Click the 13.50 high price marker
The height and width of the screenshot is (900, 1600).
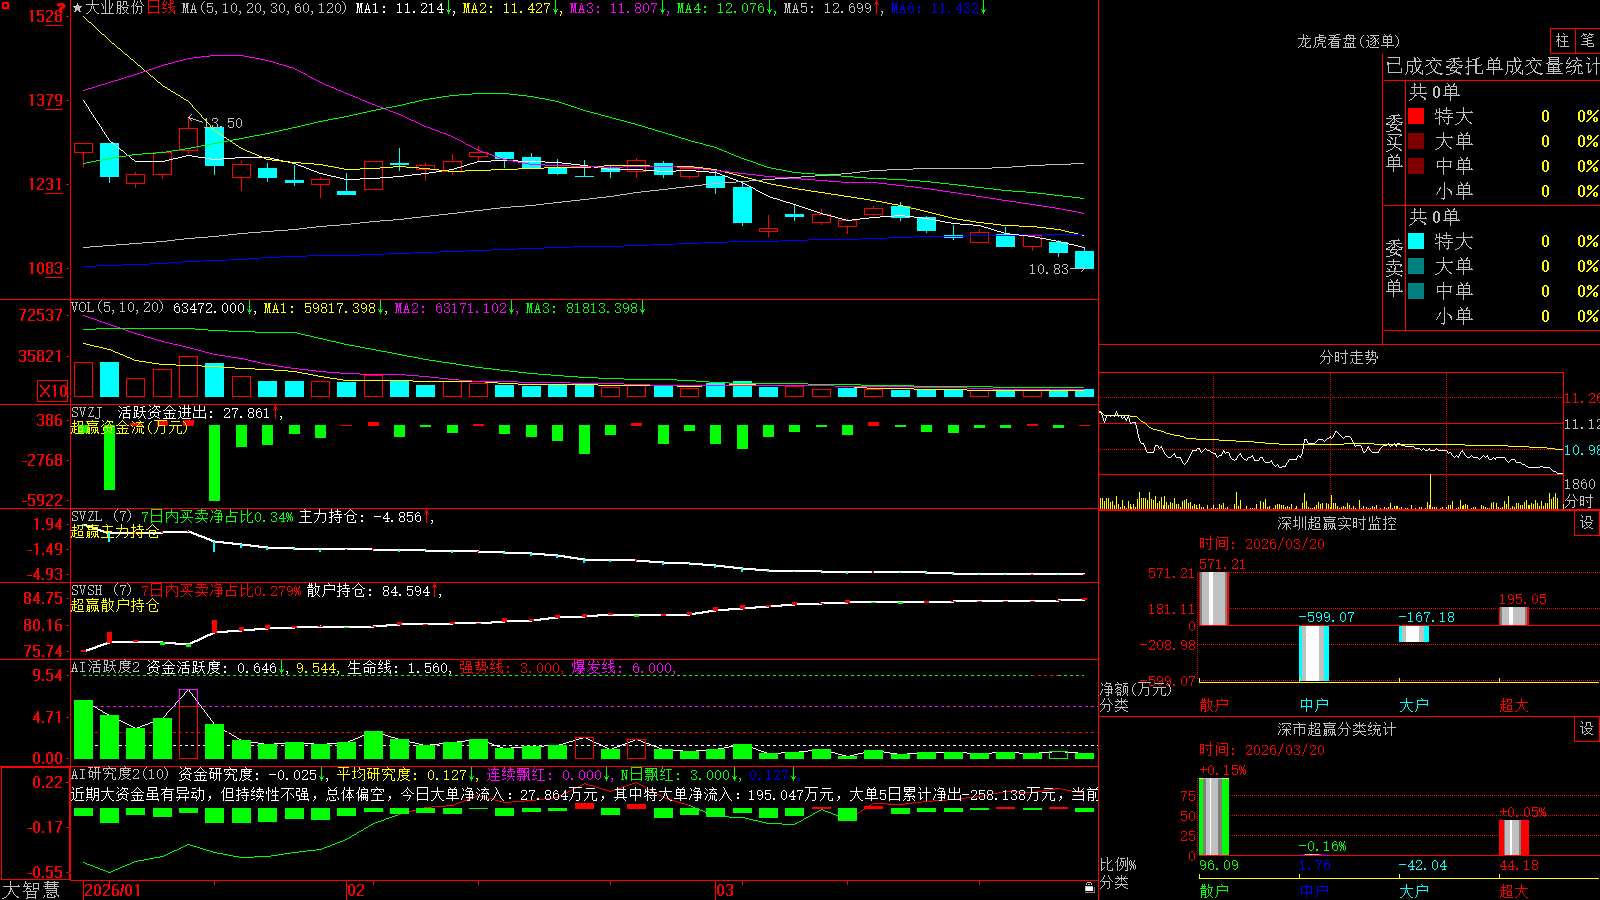(223, 123)
